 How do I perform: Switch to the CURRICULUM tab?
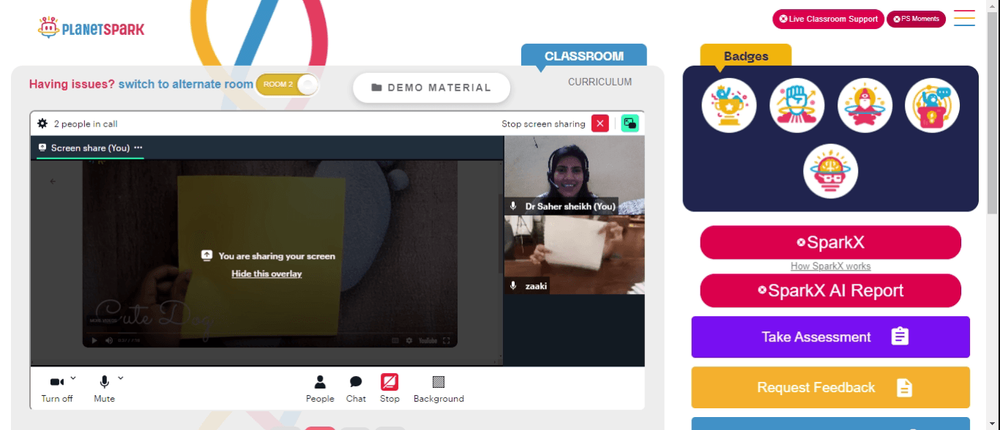click(600, 82)
